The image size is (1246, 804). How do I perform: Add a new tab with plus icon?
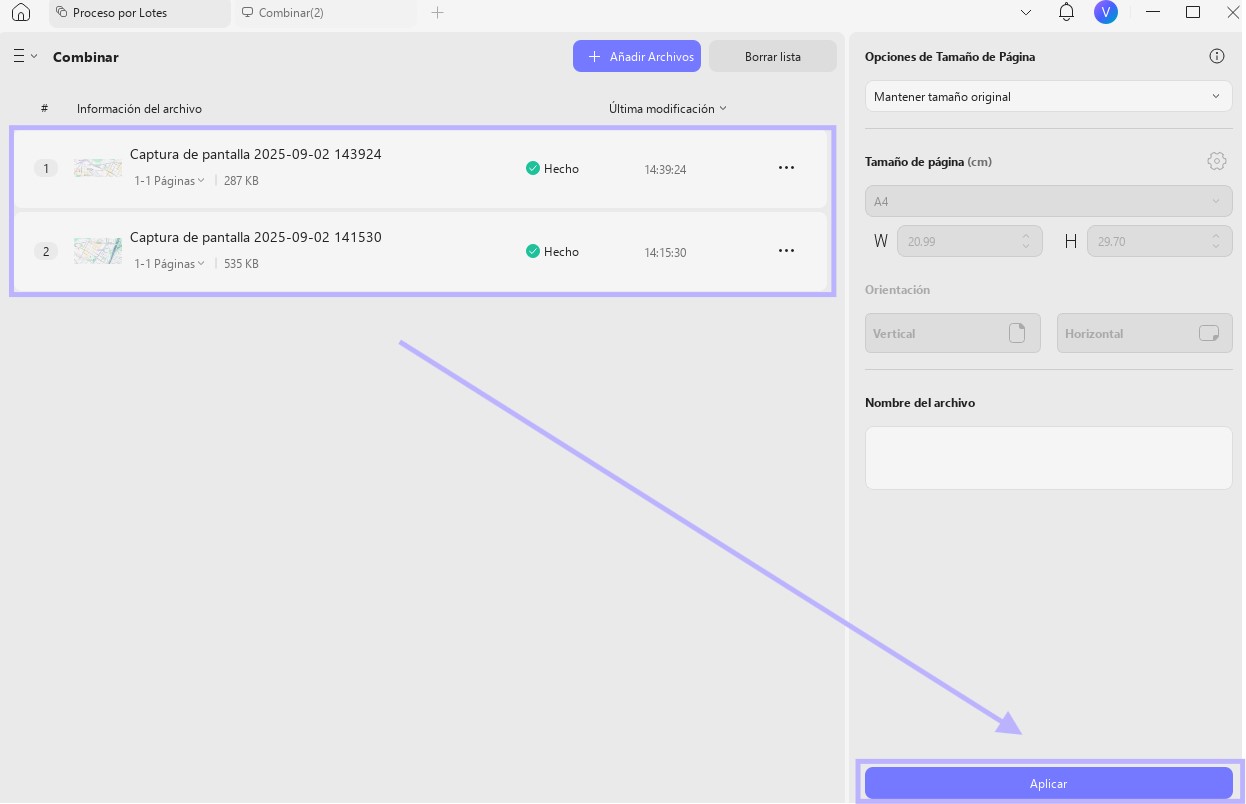point(437,13)
